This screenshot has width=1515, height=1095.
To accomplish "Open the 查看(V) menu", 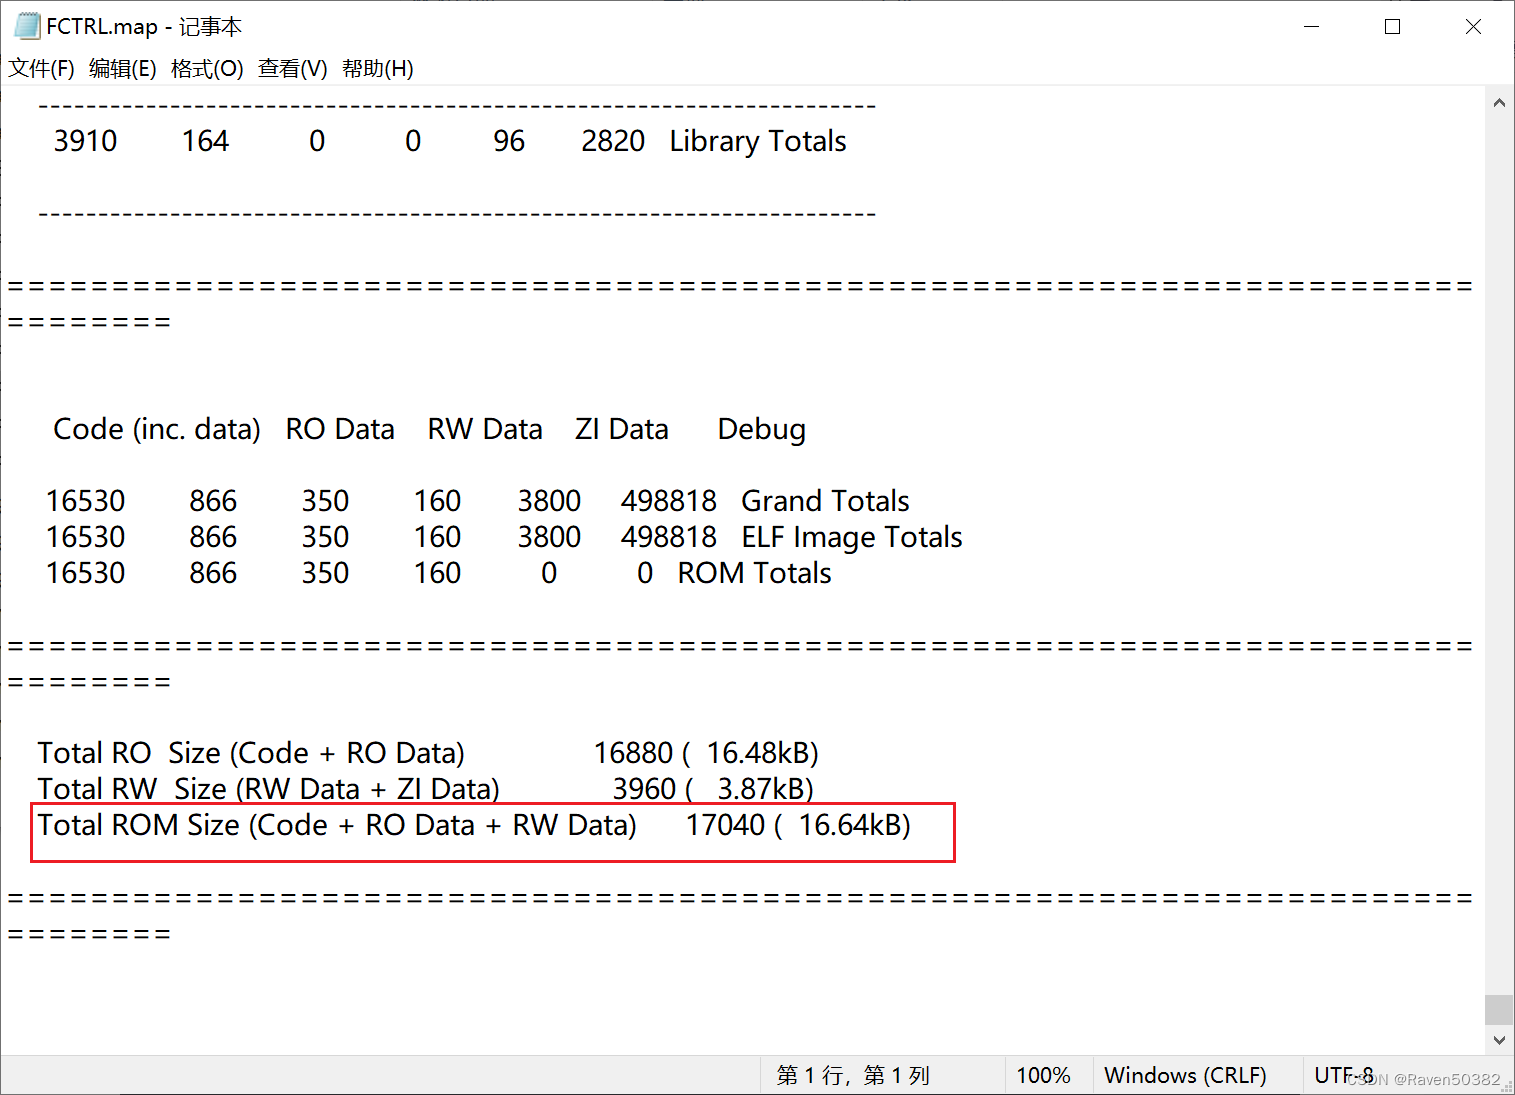I will pos(292,68).
